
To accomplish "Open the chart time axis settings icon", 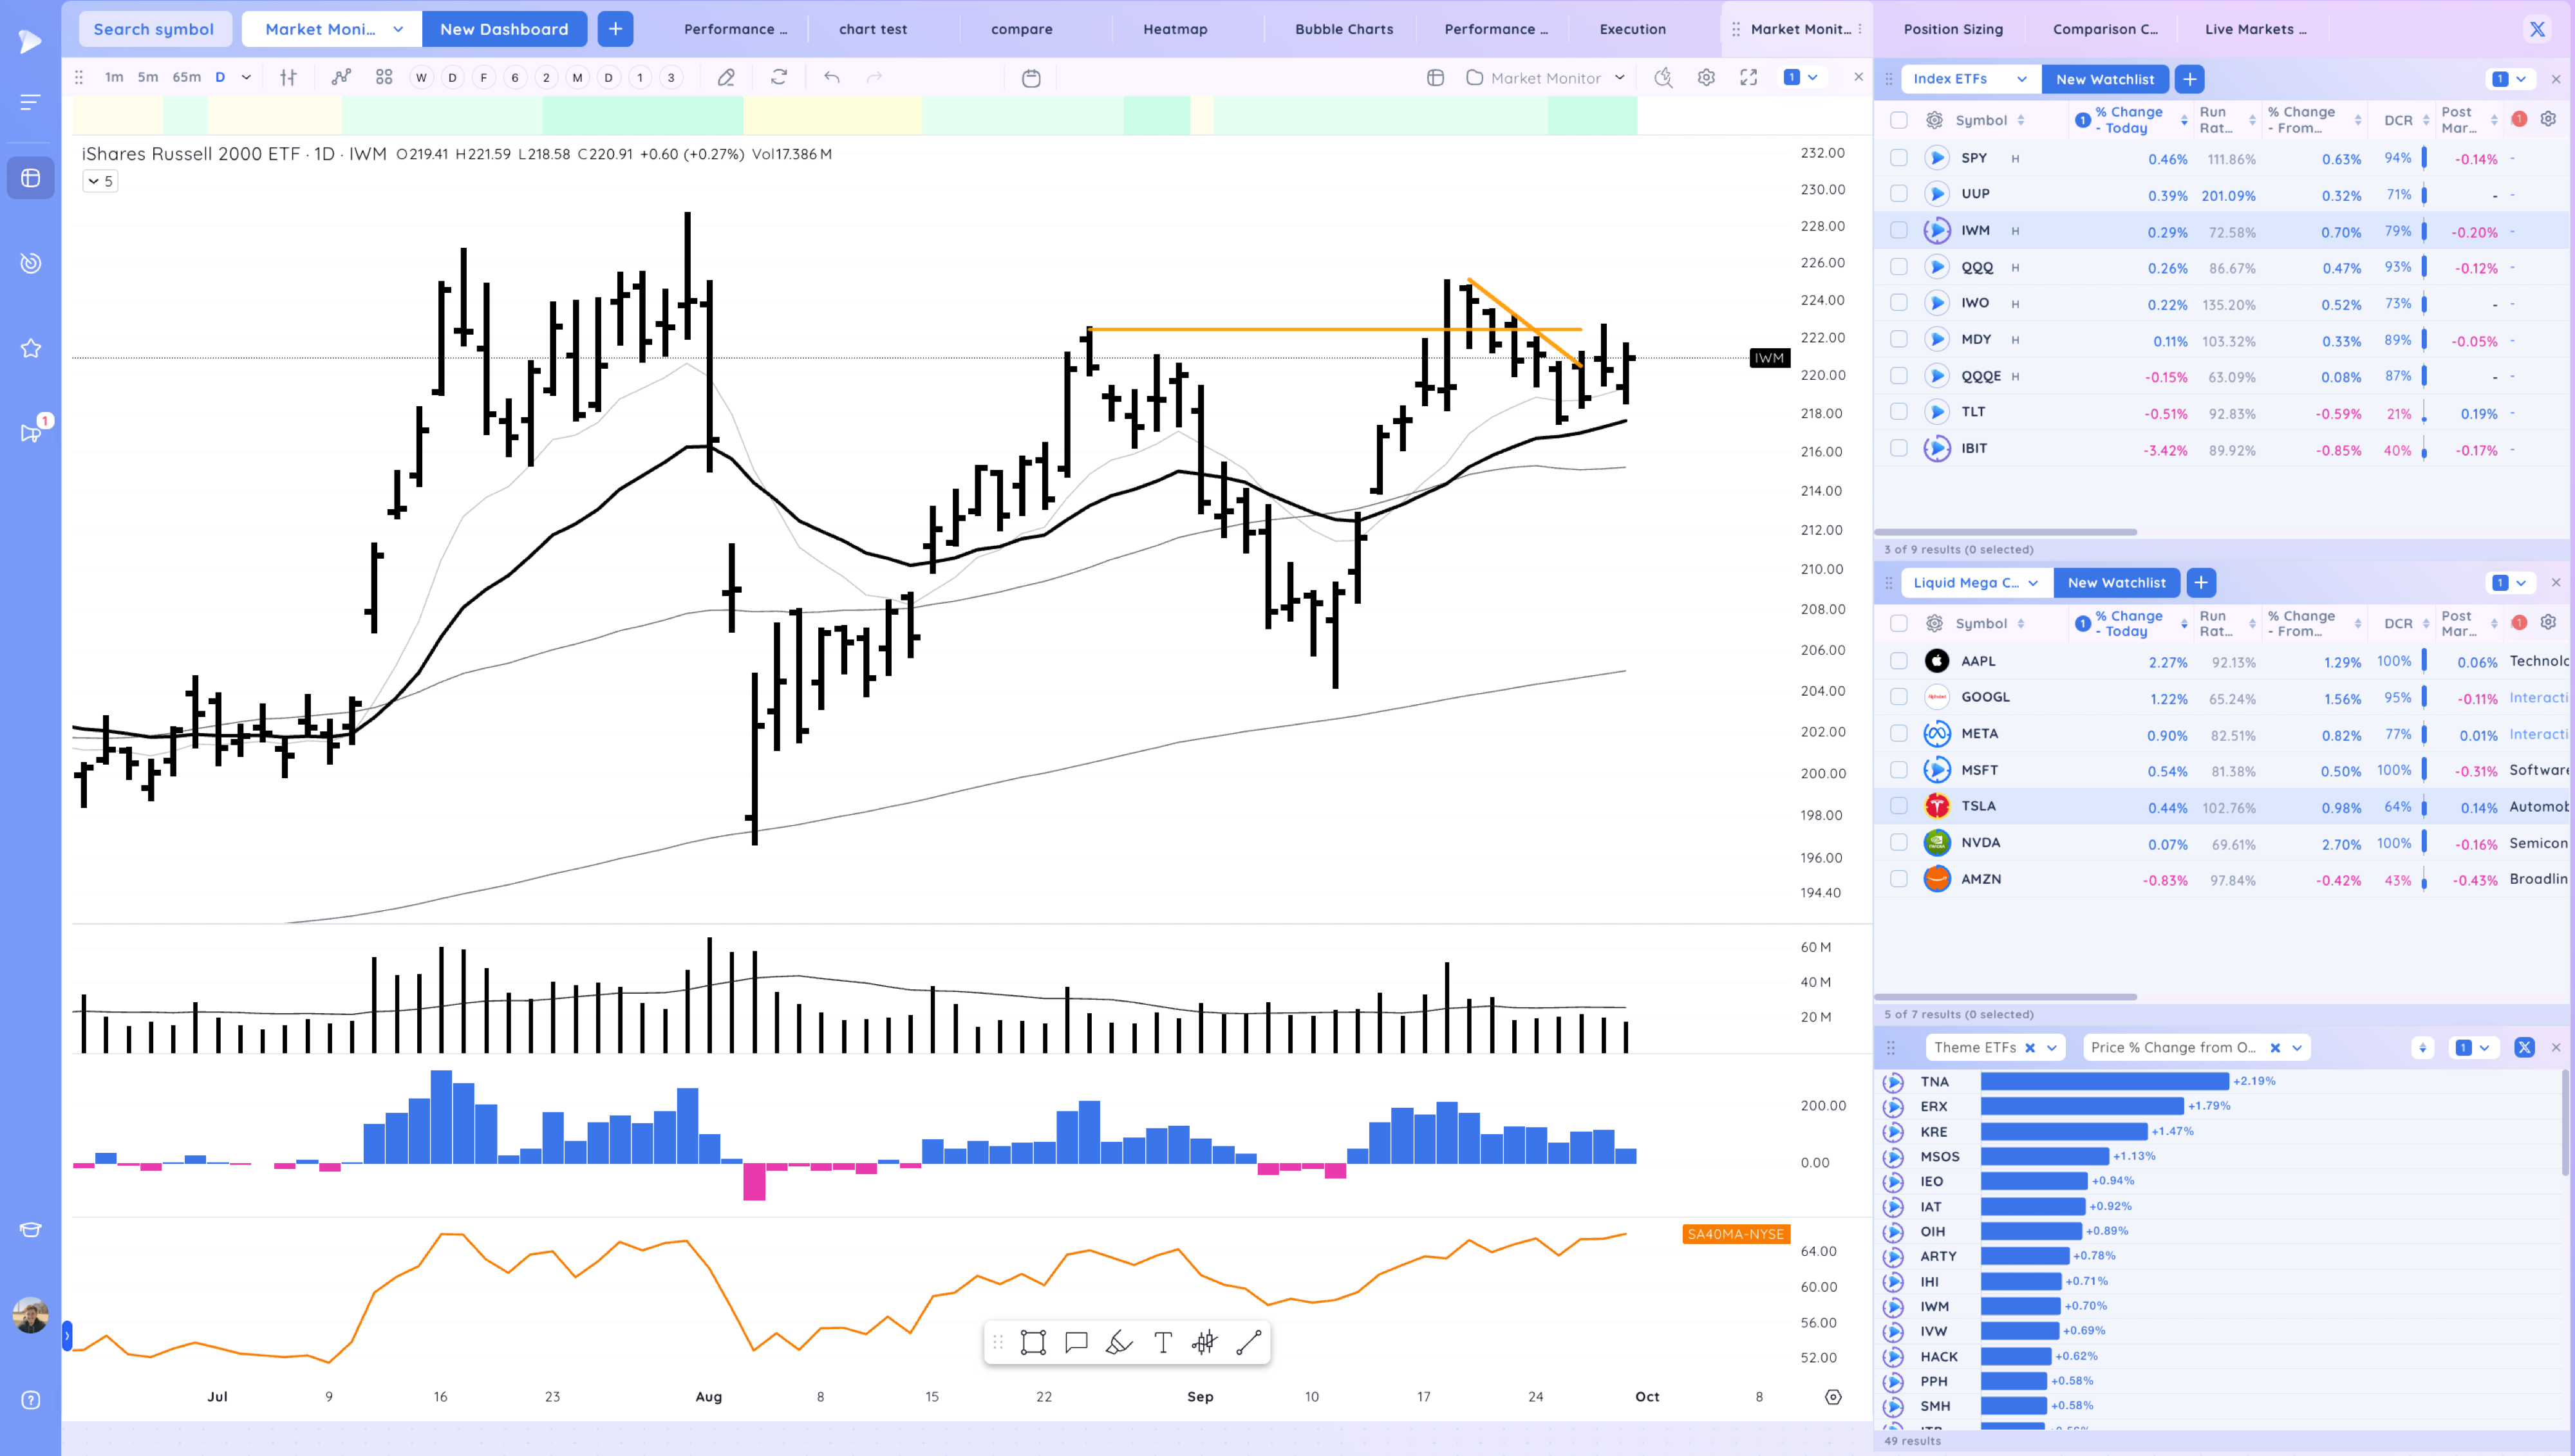I will point(1833,1397).
